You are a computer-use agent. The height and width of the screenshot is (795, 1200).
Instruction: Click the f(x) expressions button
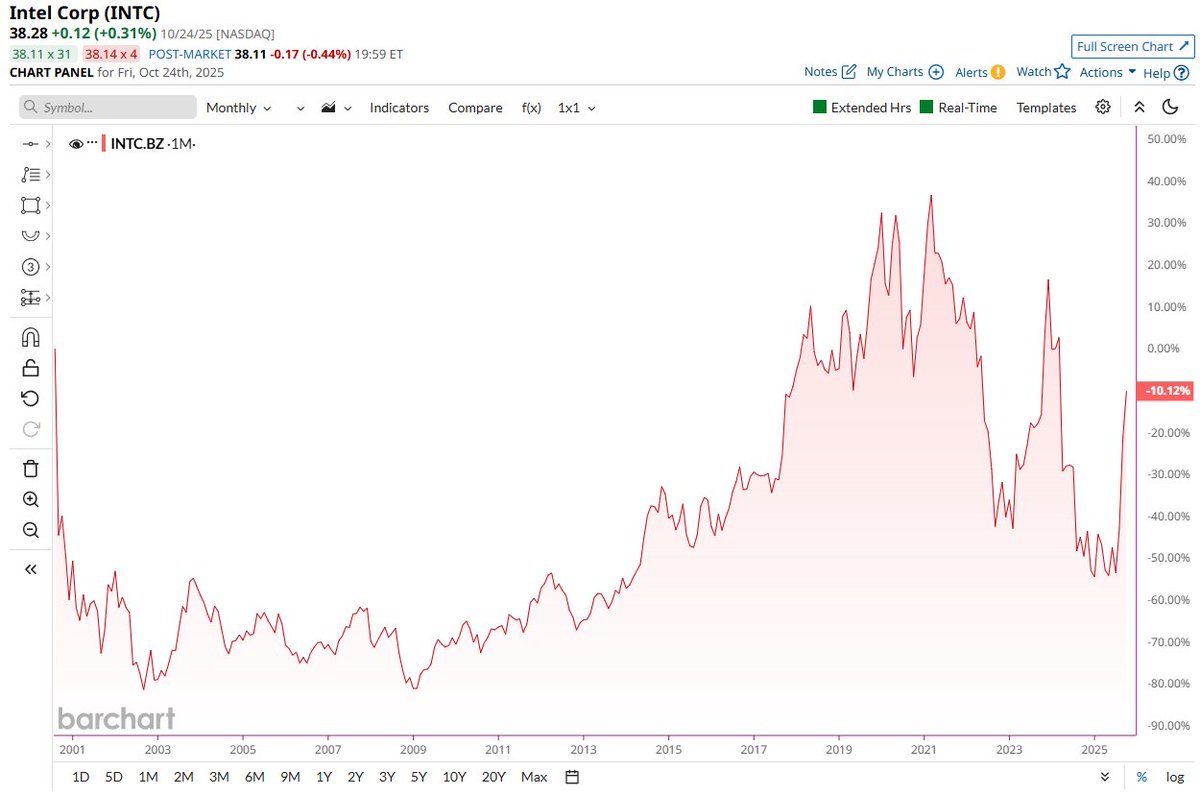(531, 107)
